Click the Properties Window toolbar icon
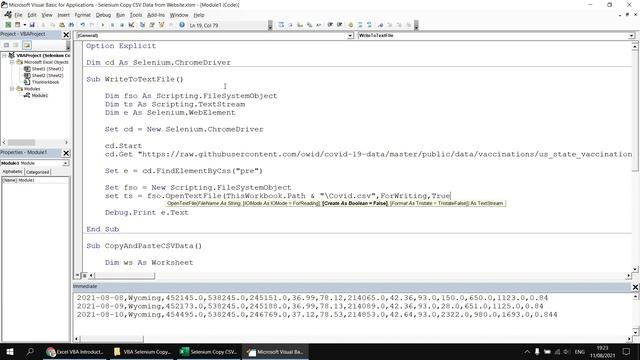 point(152,25)
